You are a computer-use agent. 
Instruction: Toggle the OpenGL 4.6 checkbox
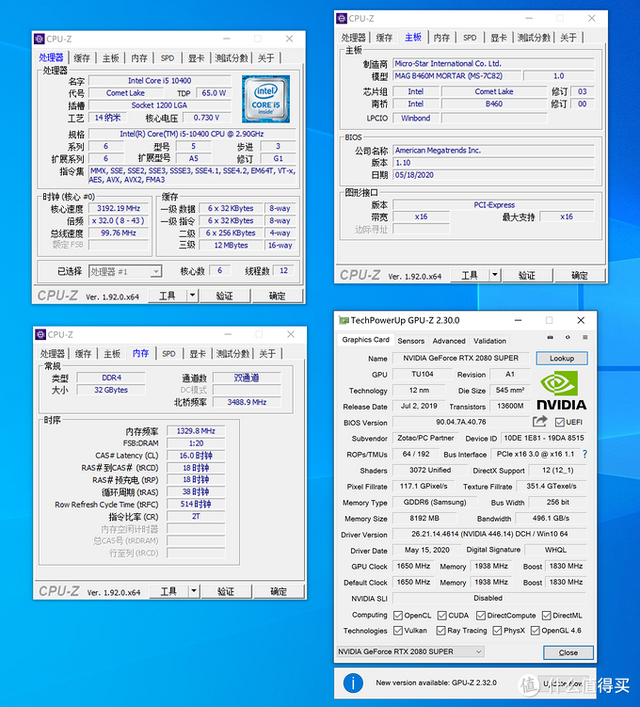(x=535, y=630)
